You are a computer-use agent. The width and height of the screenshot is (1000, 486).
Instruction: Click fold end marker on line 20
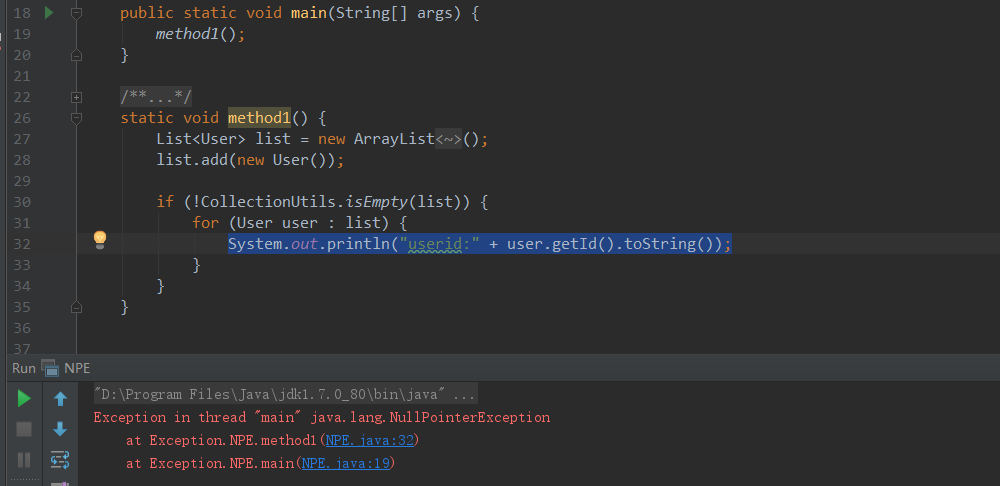click(77, 55)
